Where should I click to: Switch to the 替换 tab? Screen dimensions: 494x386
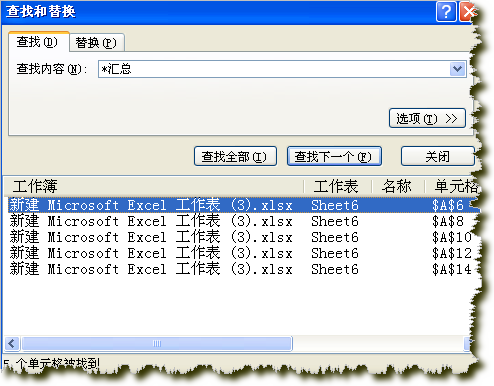(x=97, y=43)
